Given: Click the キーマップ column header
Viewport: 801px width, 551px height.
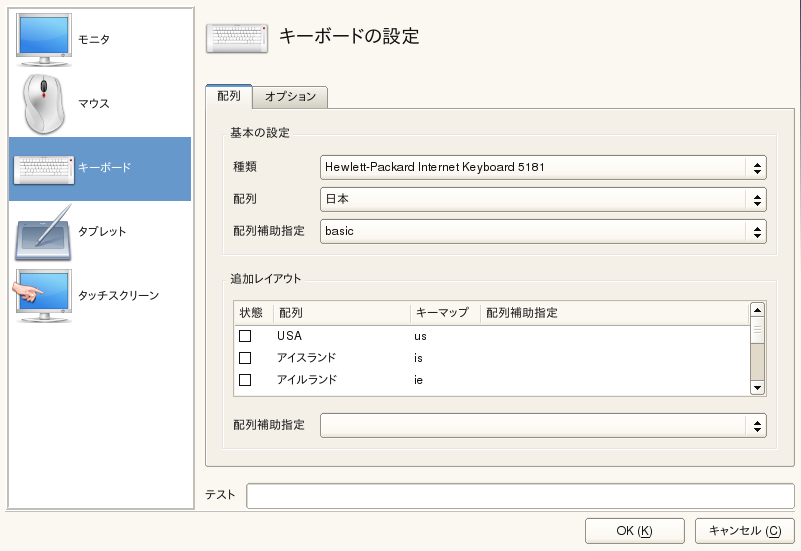Looking at the screenshot, I should pyautogui.click(x=443, y=313).
